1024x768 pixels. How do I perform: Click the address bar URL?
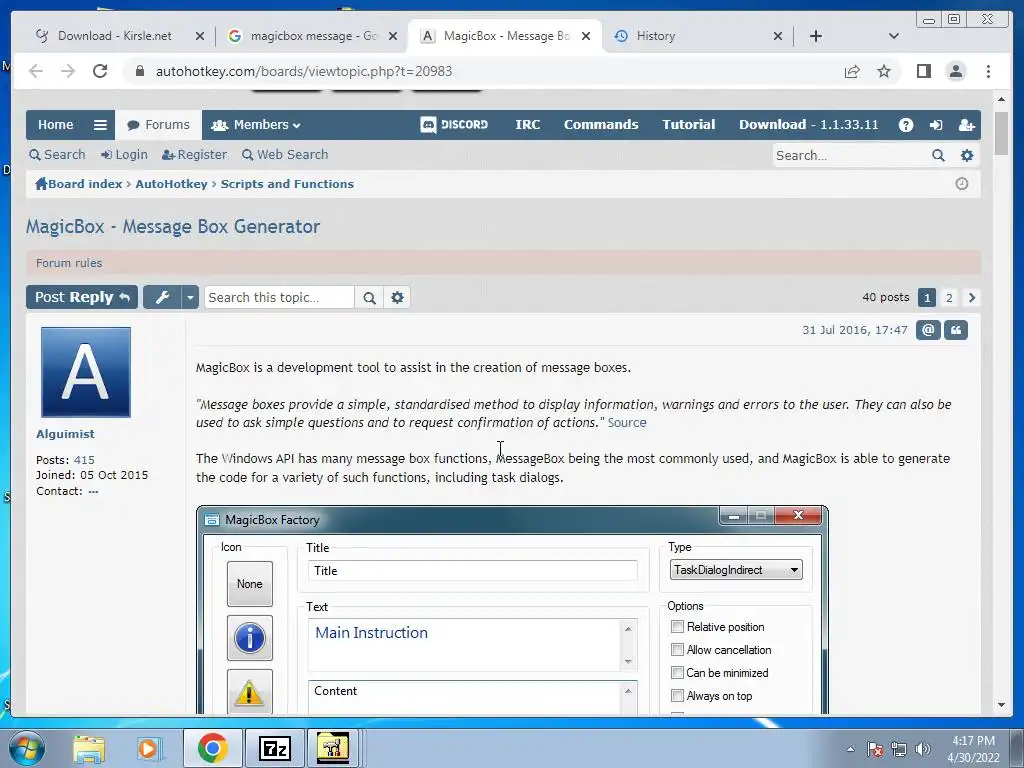(x=304, y=71)
